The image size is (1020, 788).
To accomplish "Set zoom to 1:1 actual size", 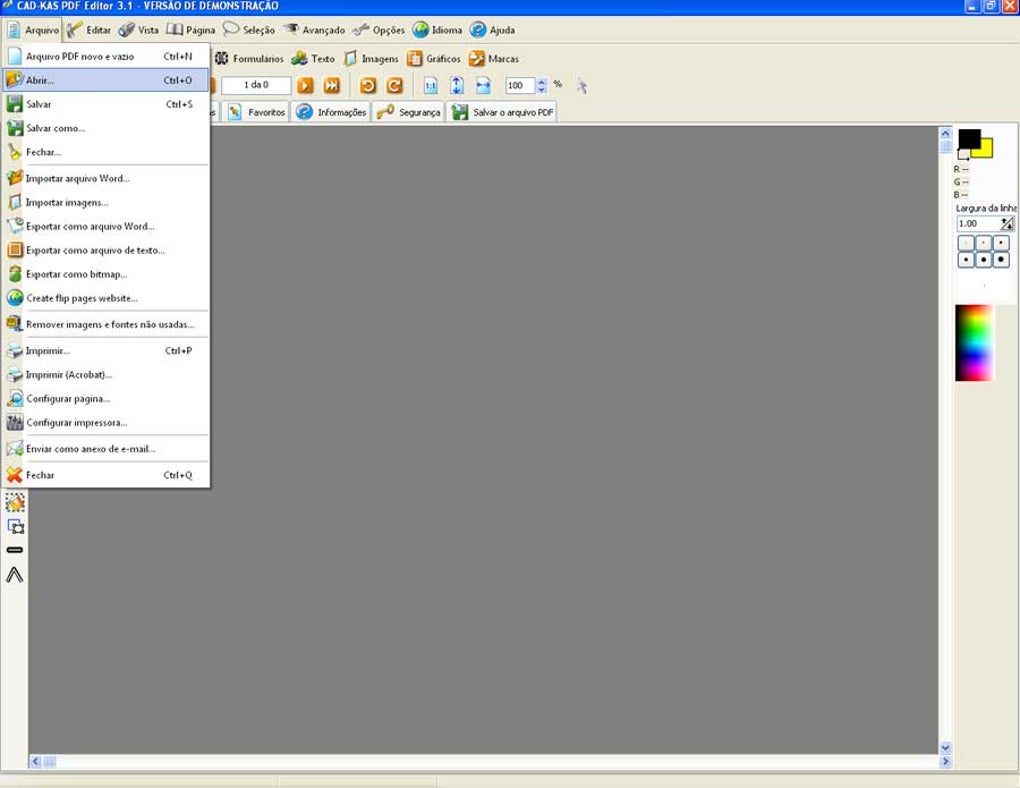I will (430, 85).
